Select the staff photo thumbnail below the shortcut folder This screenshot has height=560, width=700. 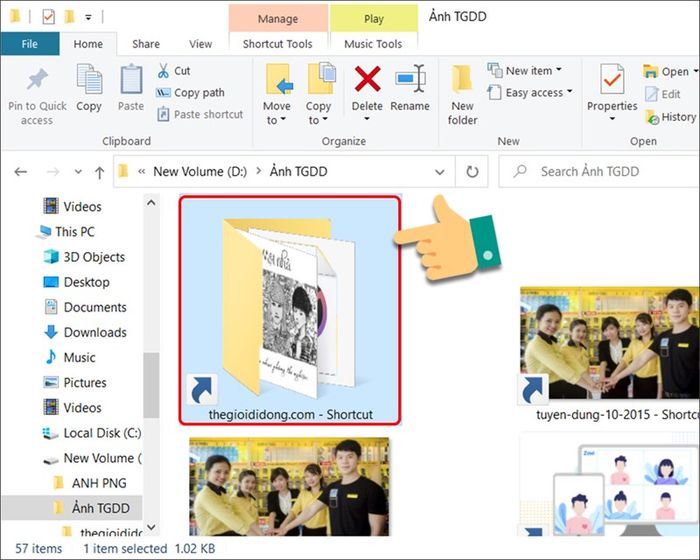289,487
